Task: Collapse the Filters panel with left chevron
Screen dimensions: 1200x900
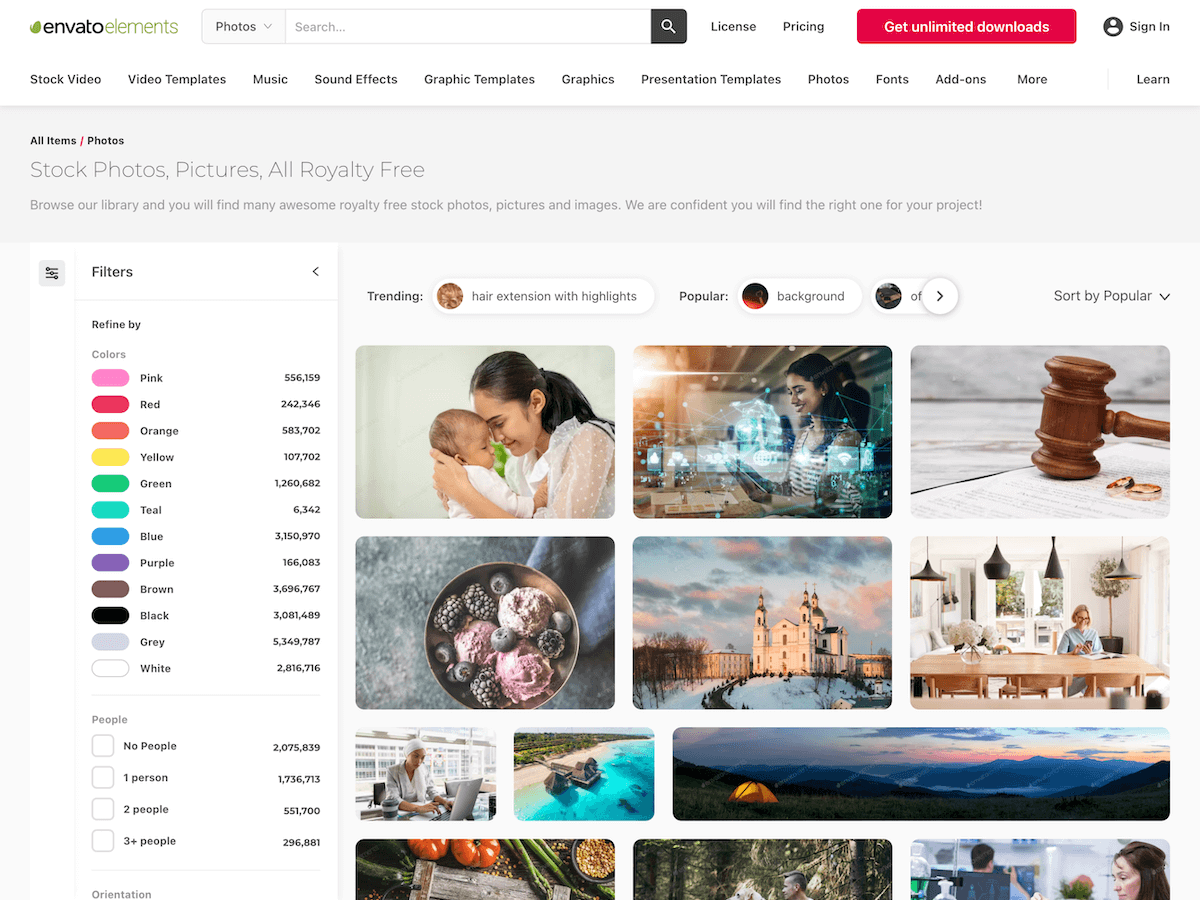Action: 316,272
